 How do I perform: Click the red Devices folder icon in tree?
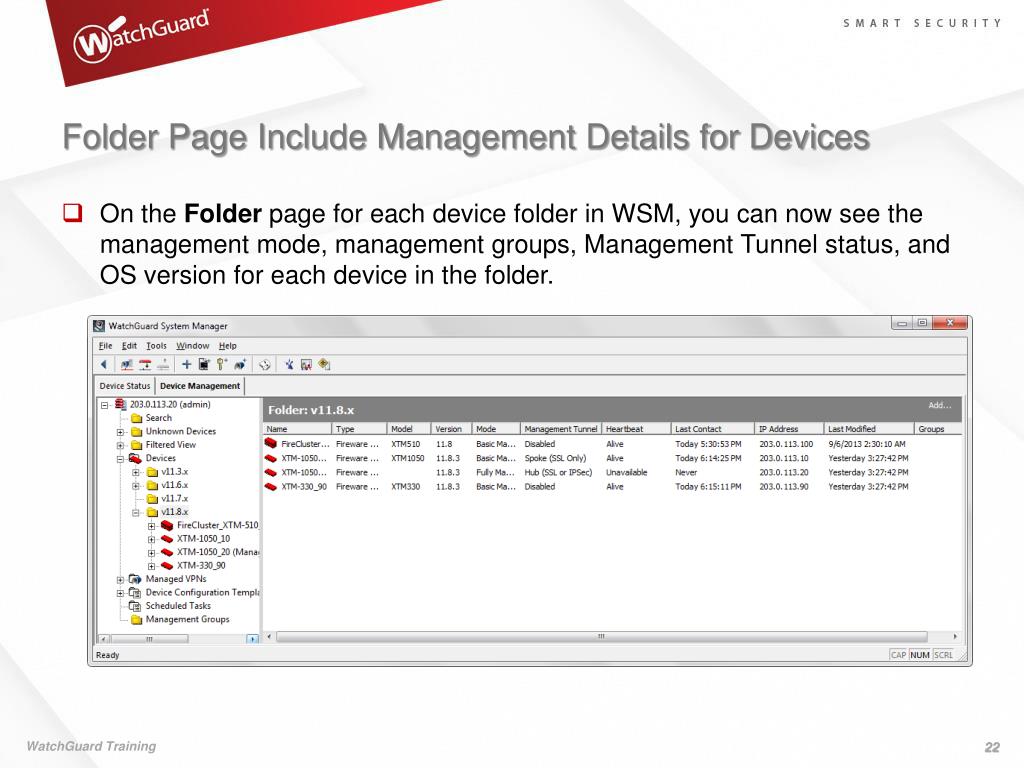click(x=136, y=458)
